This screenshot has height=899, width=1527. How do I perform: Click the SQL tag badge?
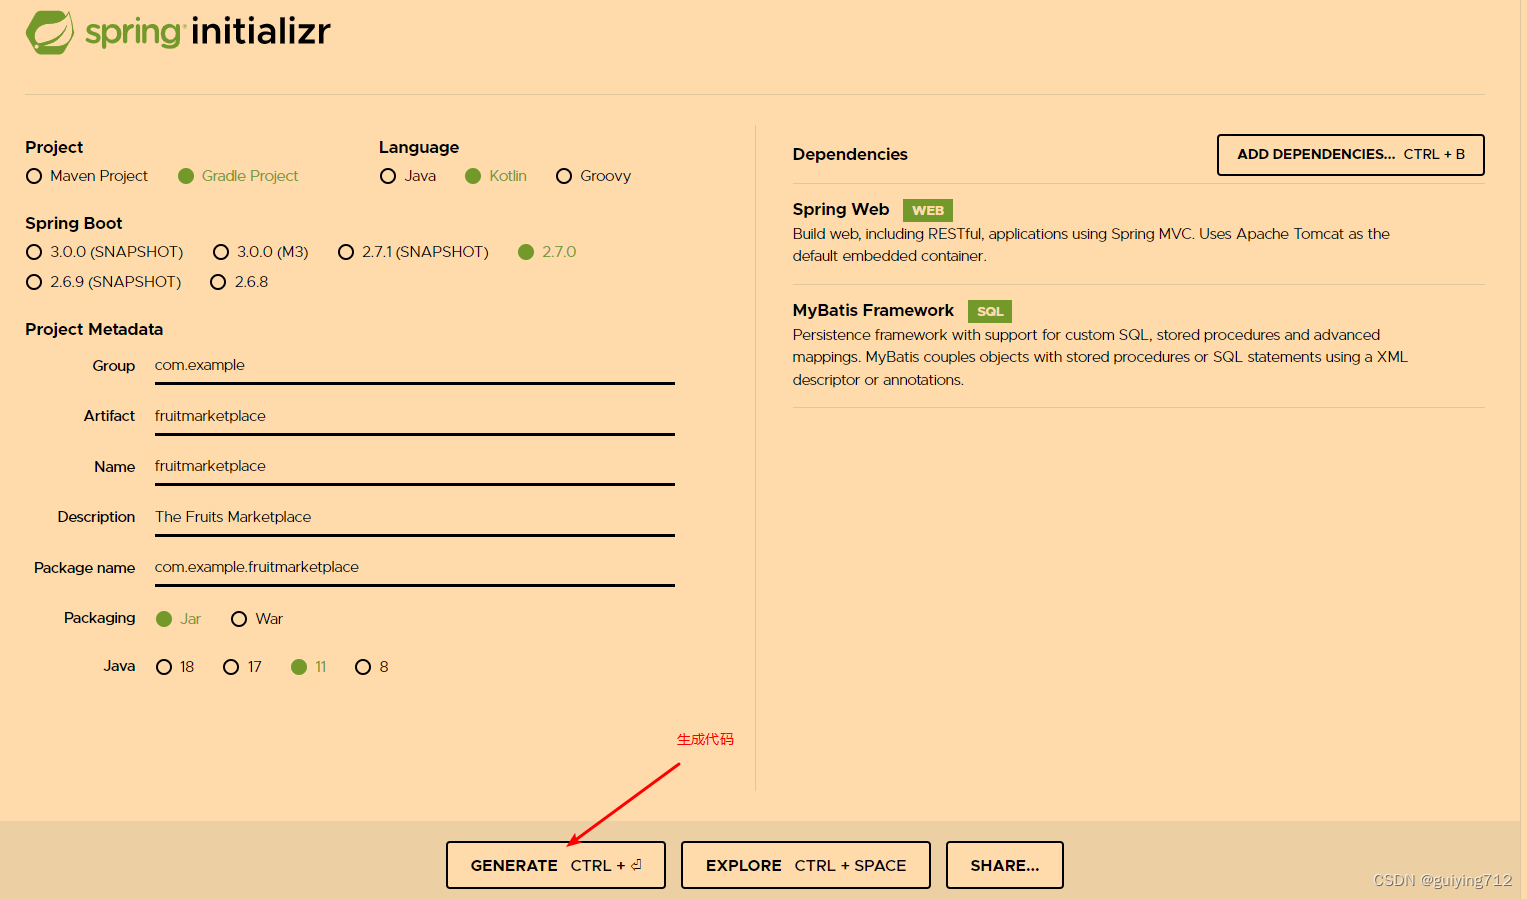coord(990,312)
